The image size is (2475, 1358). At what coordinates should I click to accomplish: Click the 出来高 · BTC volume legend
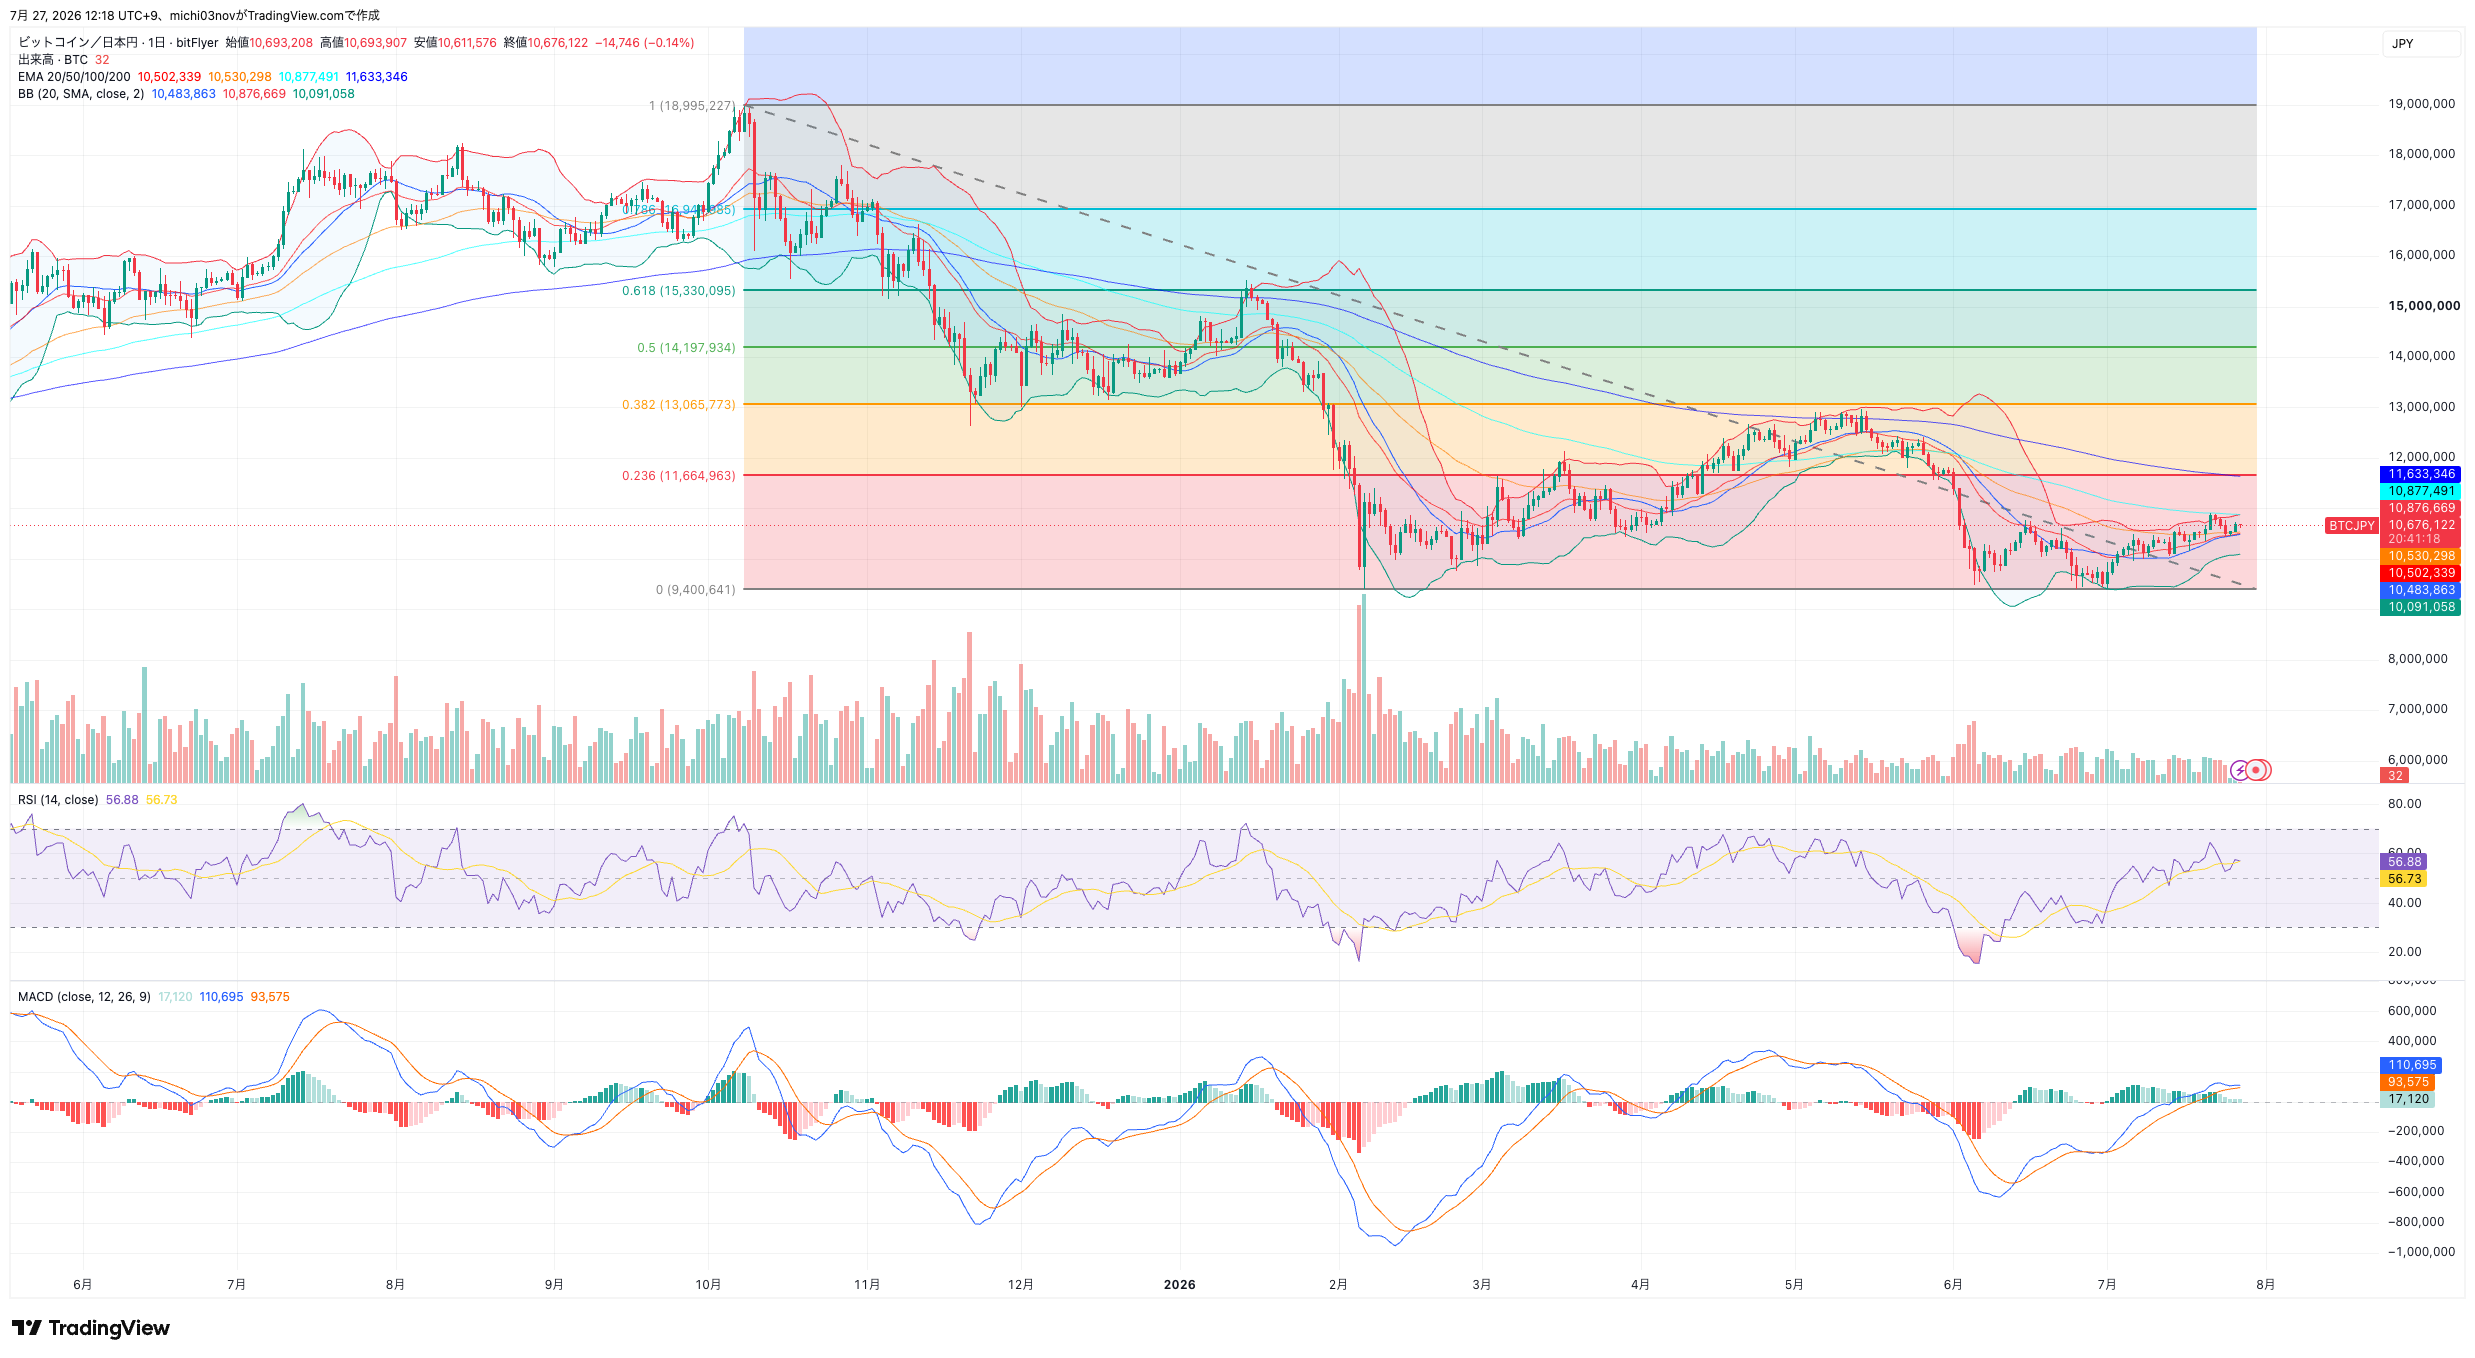pyautogui.click(x=53, y=60)
